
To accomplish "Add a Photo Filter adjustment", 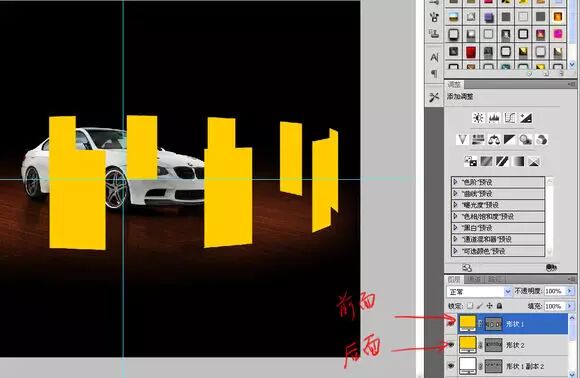I will point(526,140).
